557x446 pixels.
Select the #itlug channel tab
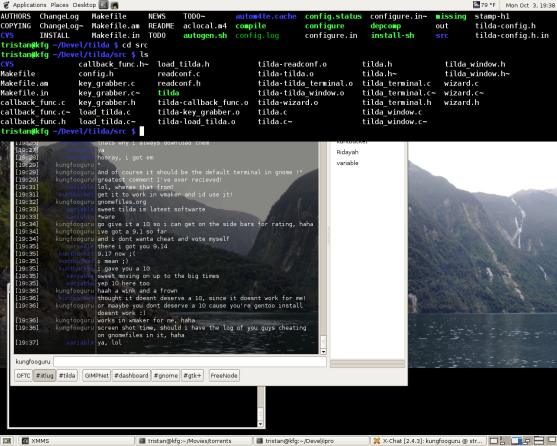tap(45, 376)
